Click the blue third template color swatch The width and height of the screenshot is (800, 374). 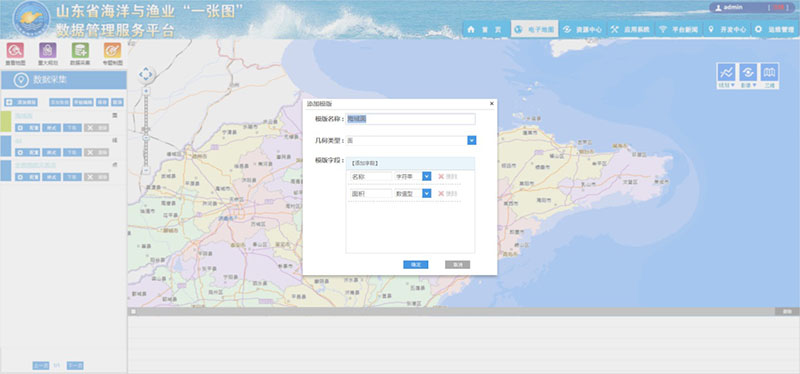(x=6, y=170)
